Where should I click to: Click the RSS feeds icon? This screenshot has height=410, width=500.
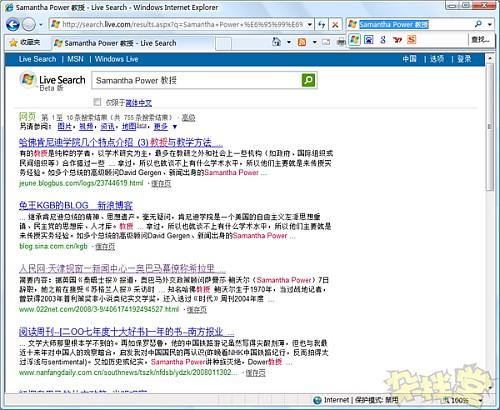302,42
